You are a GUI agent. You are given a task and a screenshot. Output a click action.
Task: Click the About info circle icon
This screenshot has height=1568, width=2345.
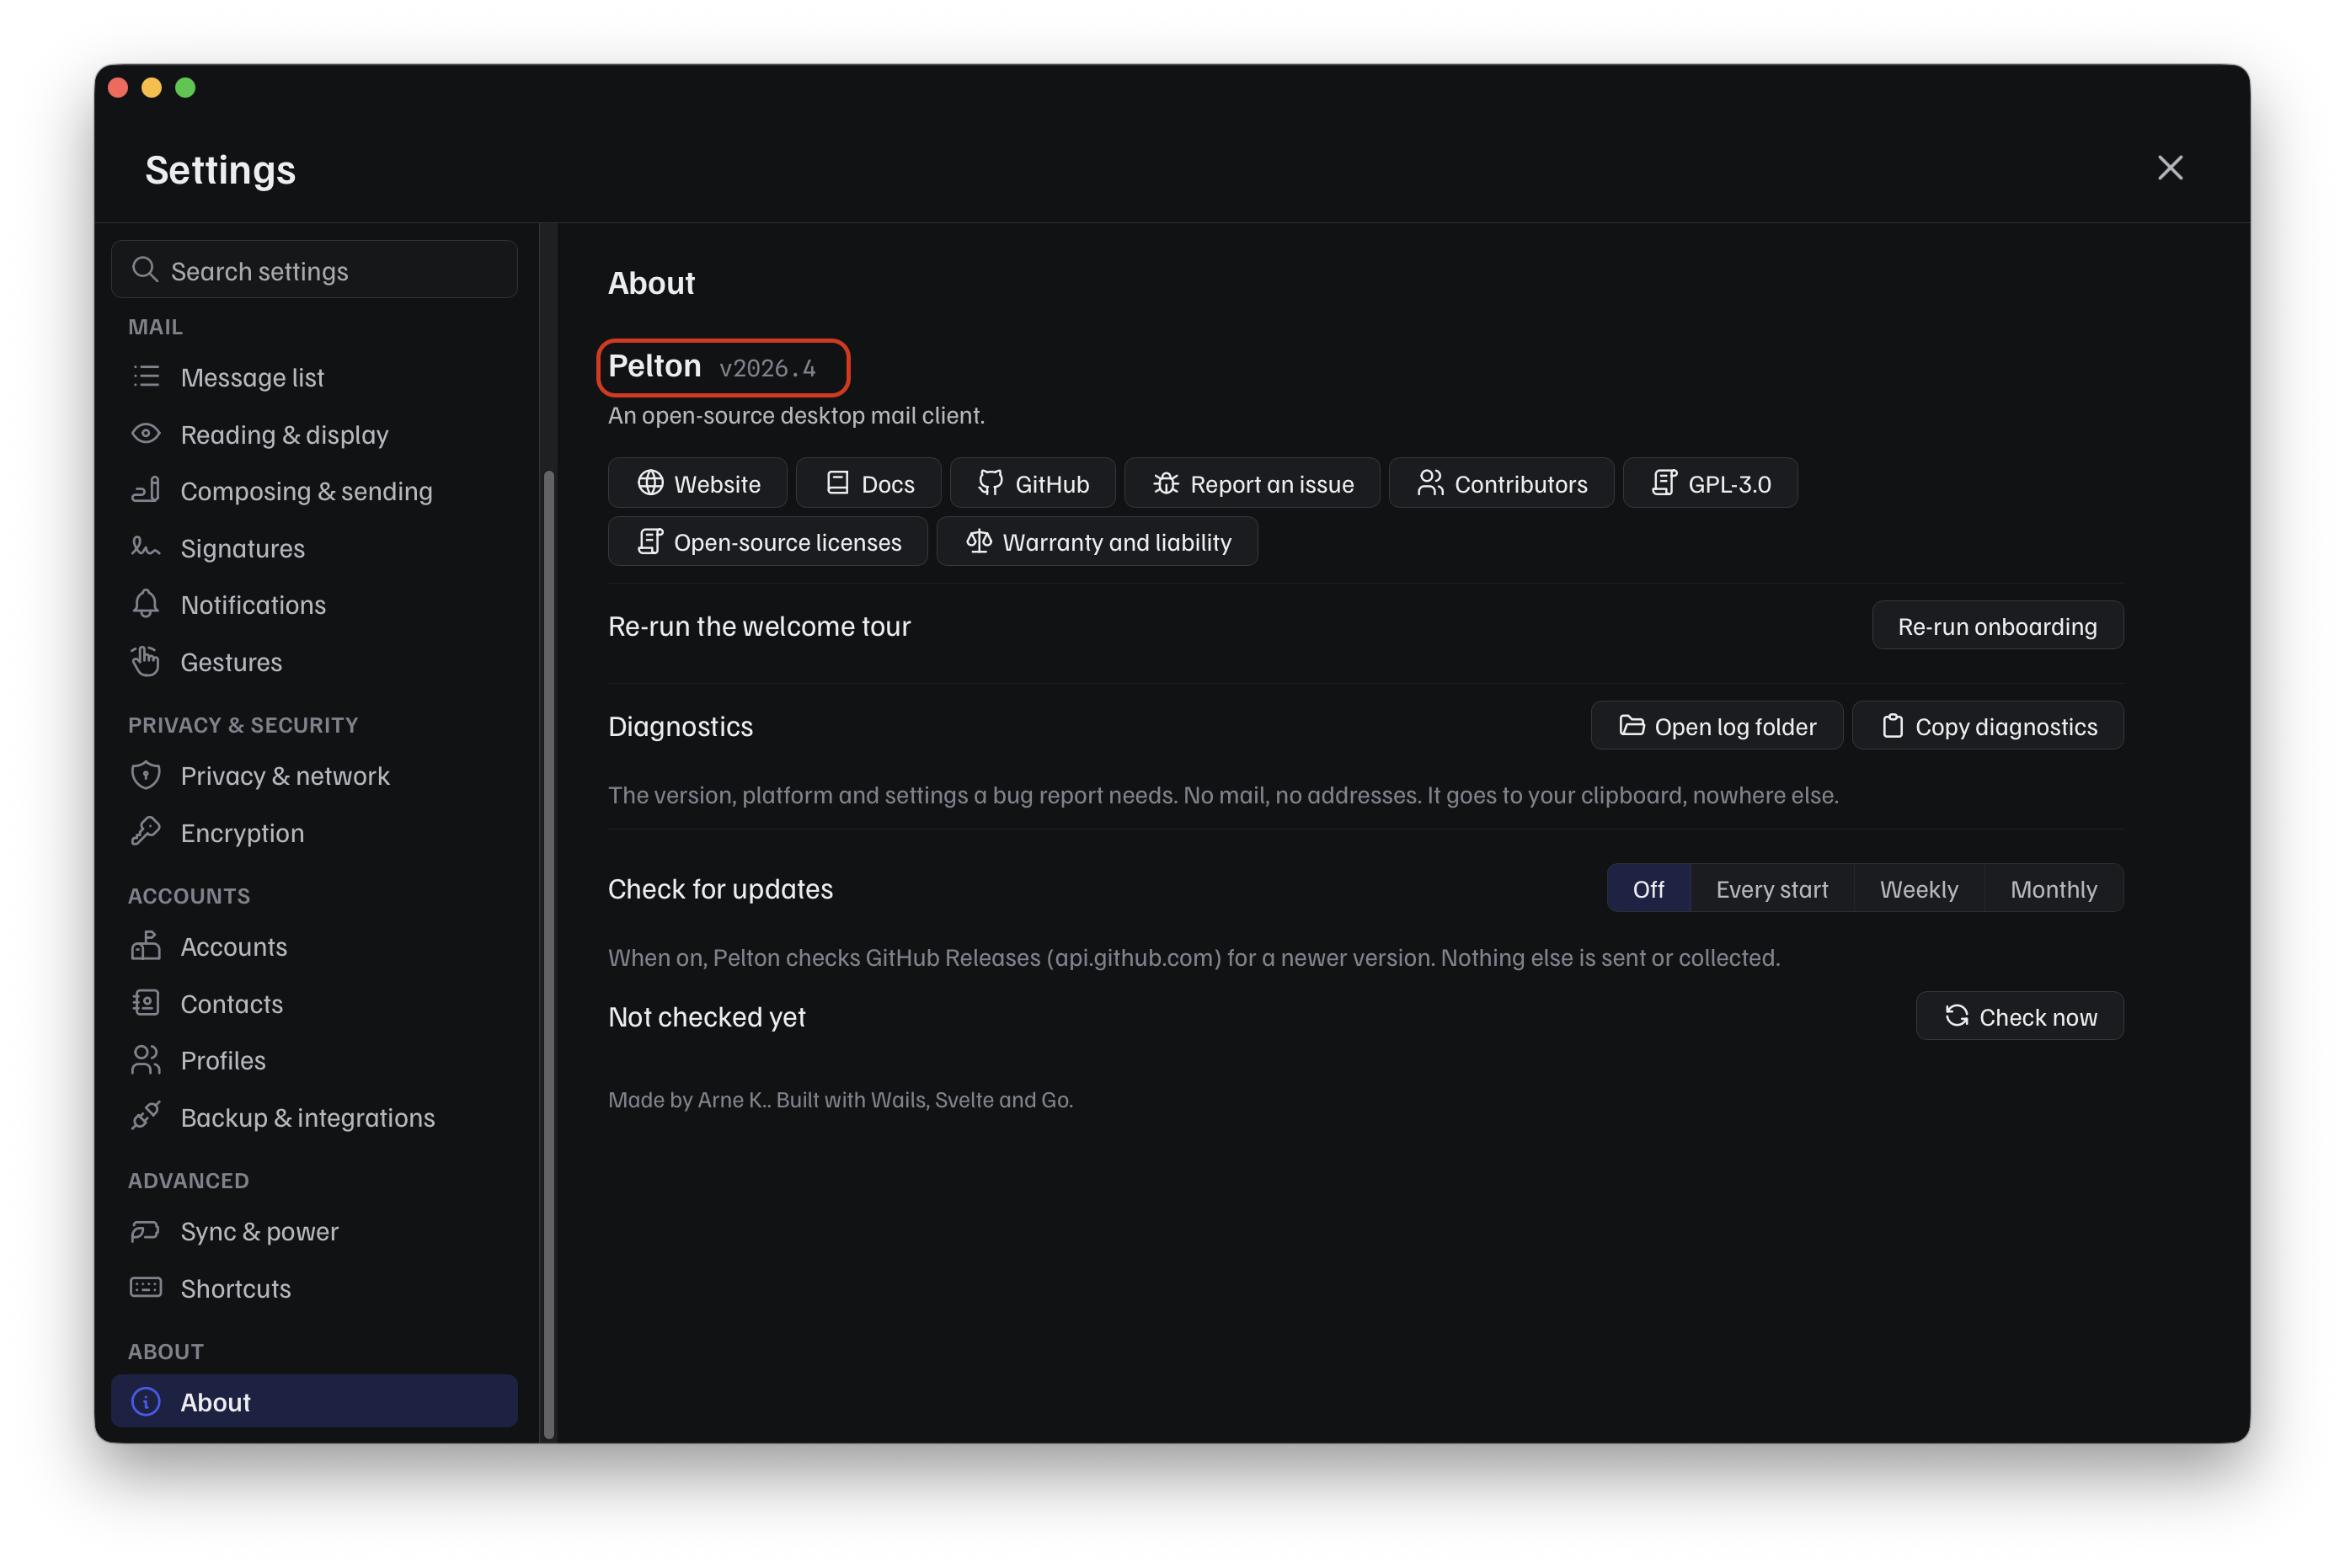click(146, 1402)
